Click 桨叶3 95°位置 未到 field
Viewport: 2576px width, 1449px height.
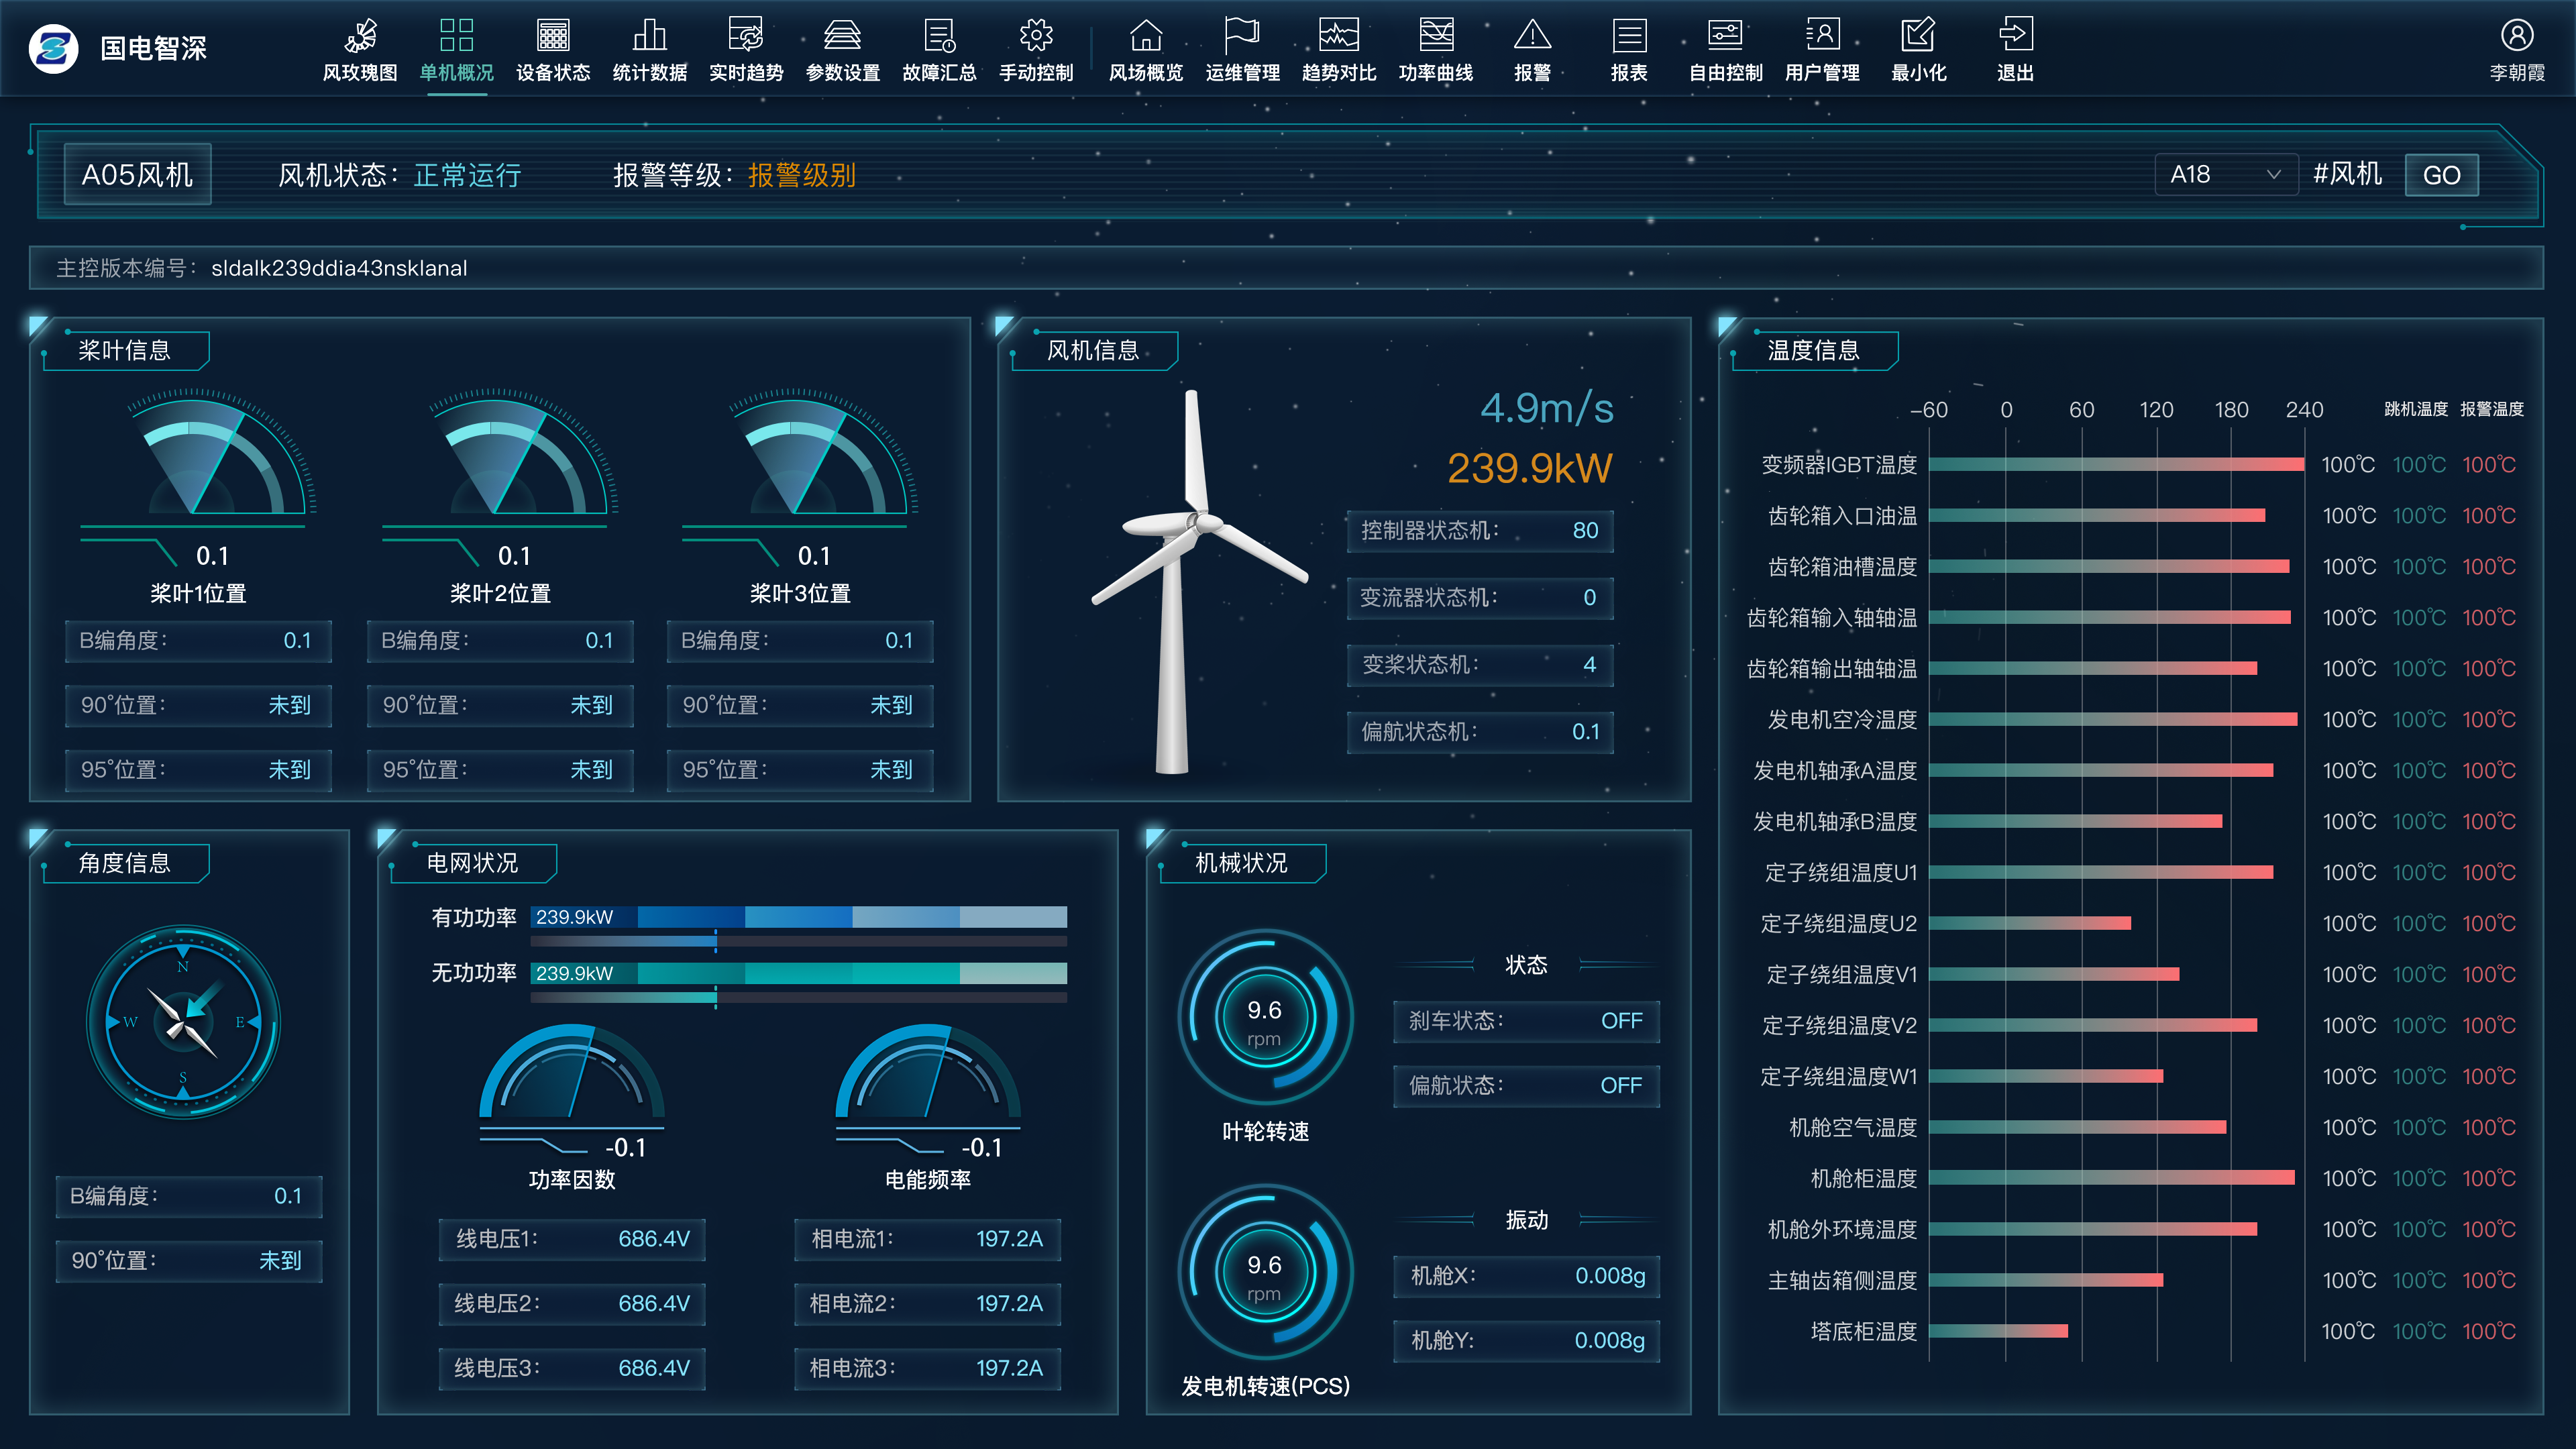pos(800,770)
